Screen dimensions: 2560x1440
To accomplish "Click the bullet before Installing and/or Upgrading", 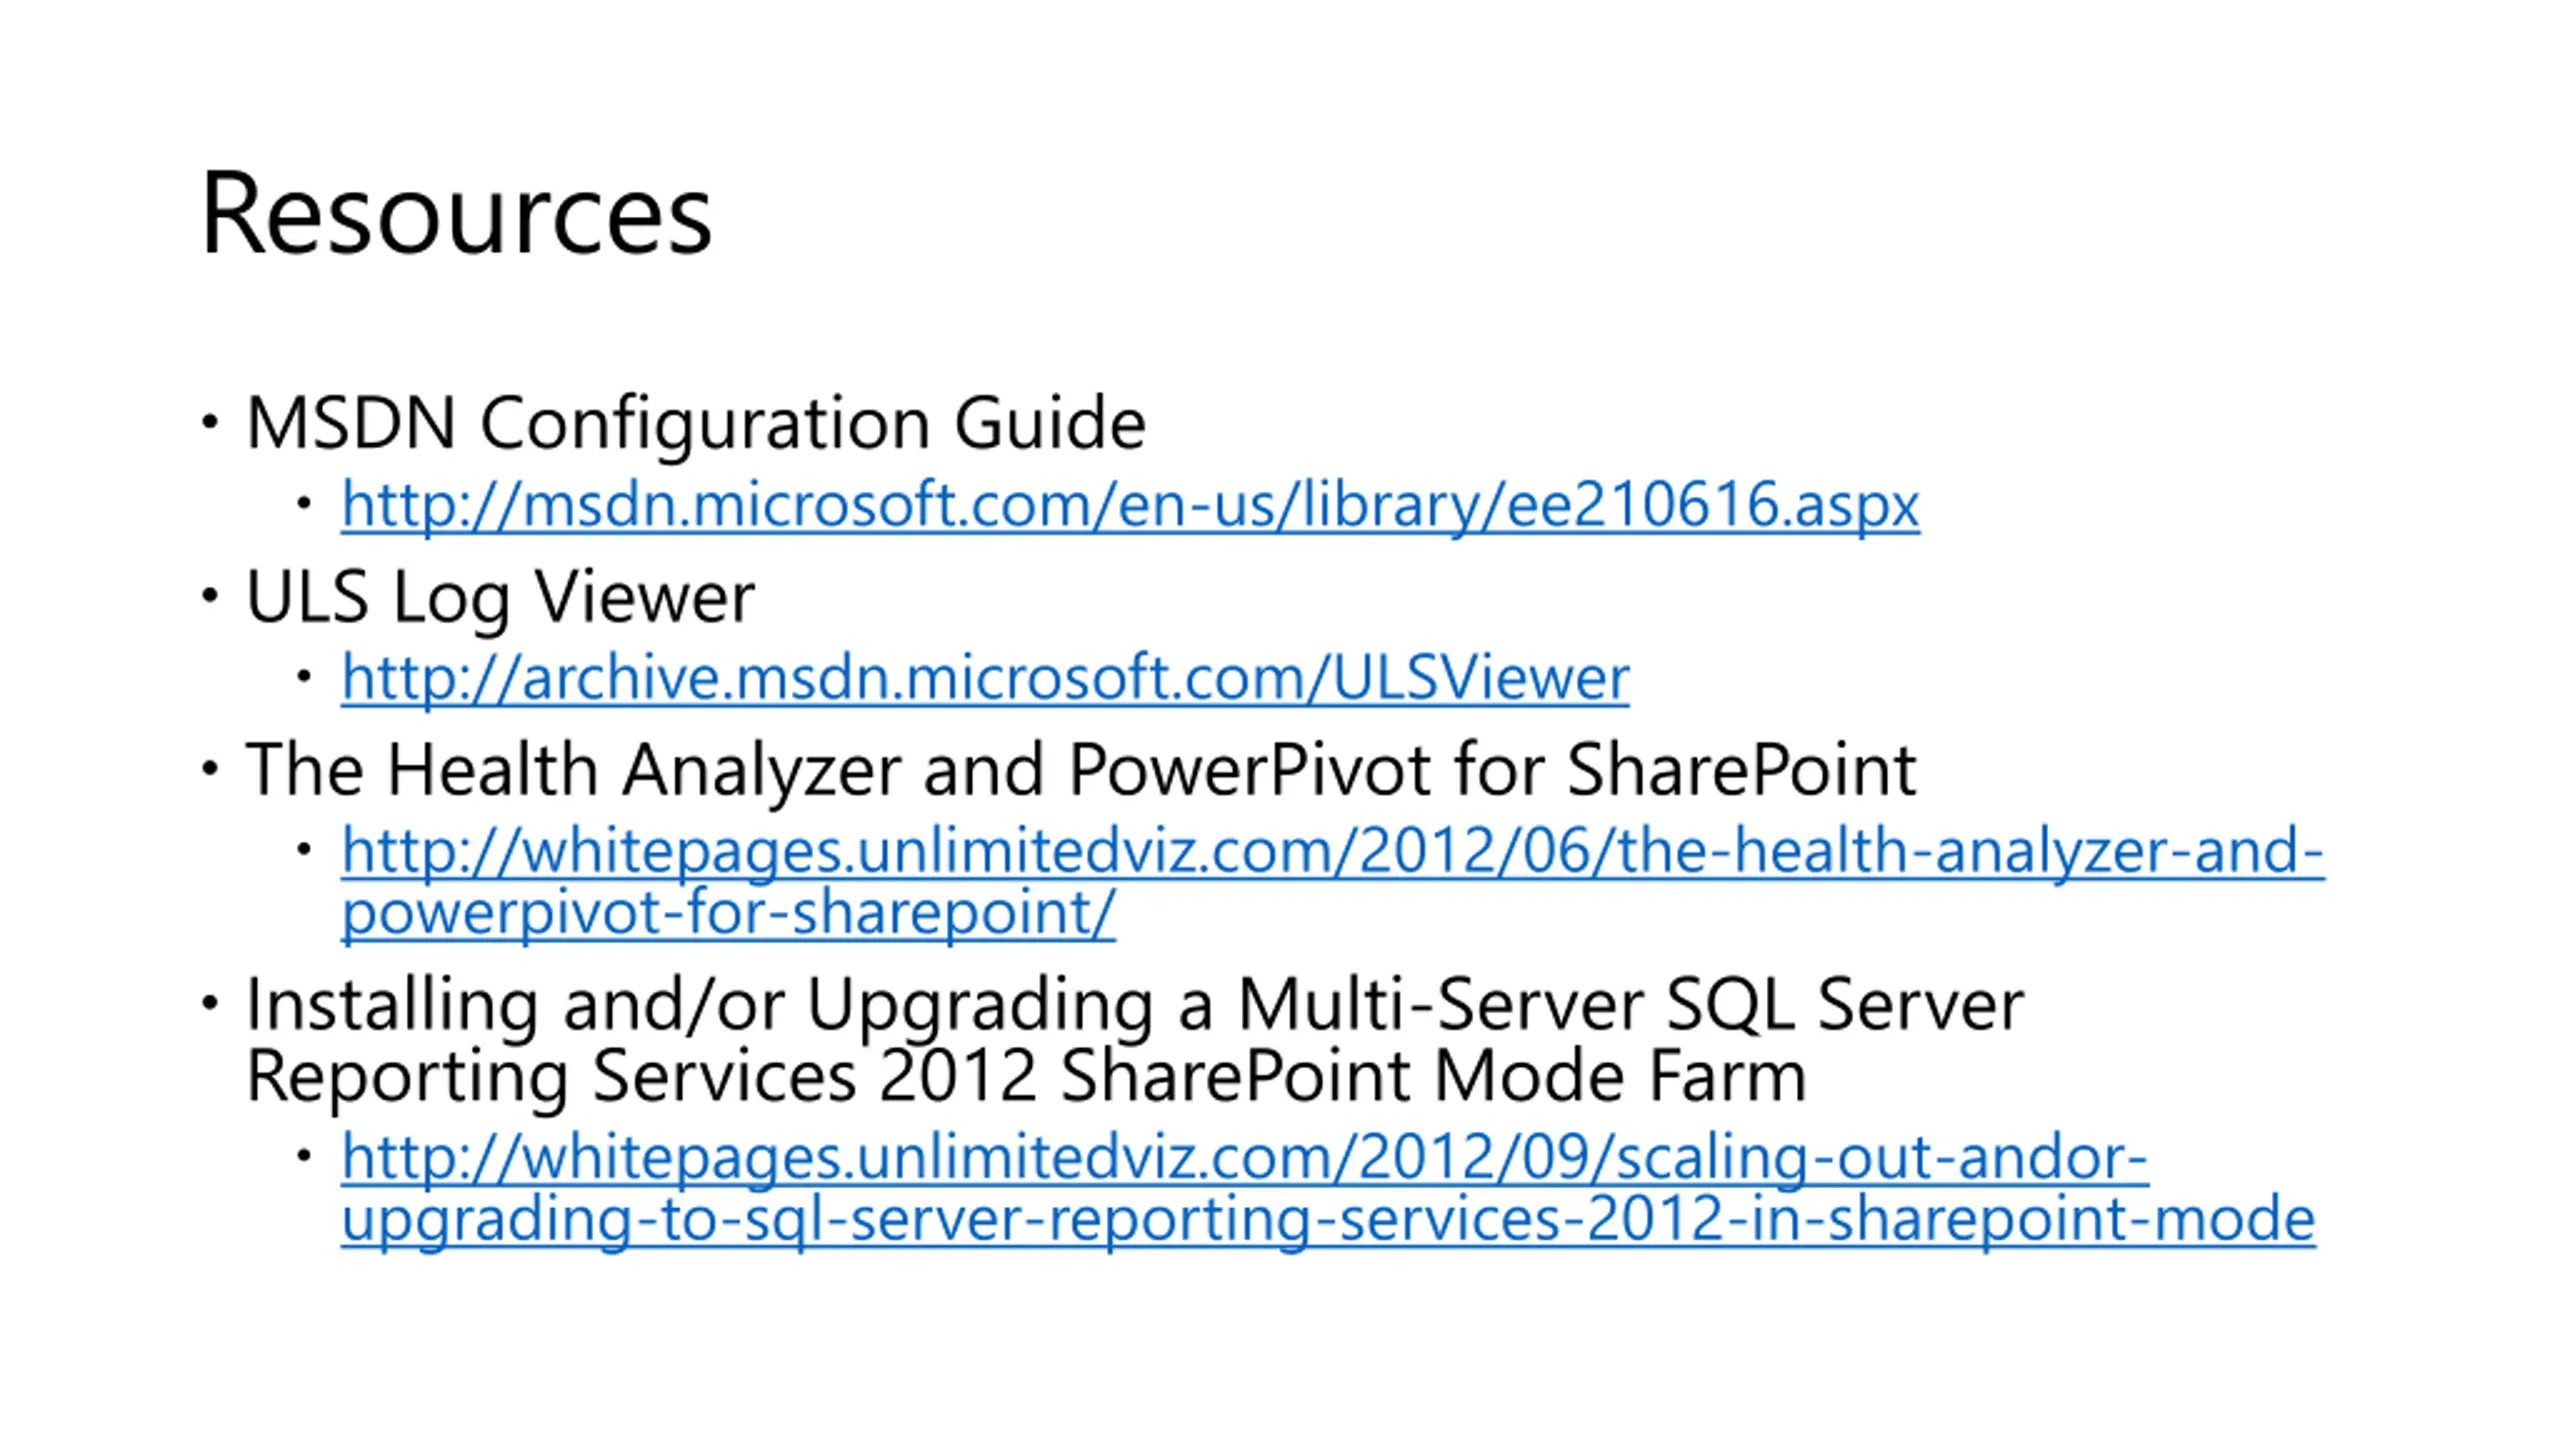I will [x=209, y=1003].
